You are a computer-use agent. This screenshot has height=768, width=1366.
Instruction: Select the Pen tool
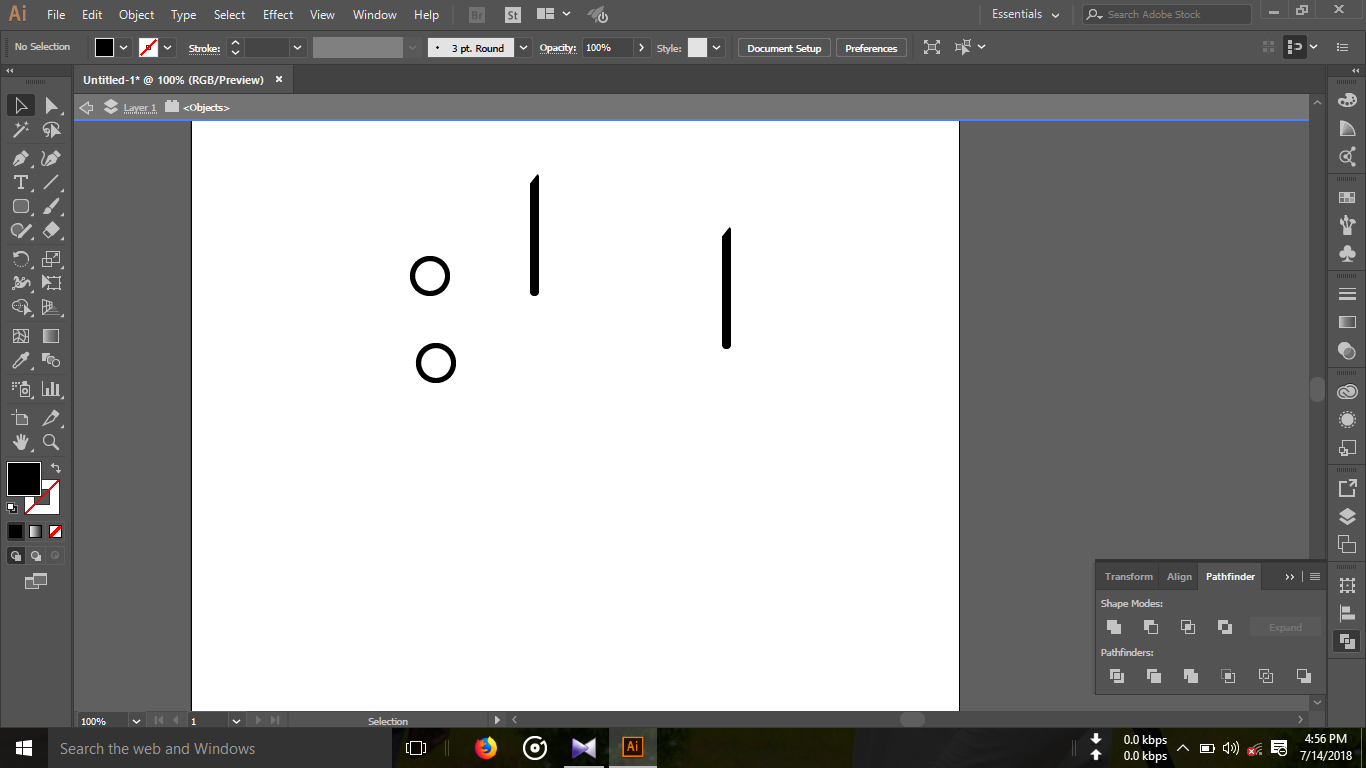click(x=20, y=157)
